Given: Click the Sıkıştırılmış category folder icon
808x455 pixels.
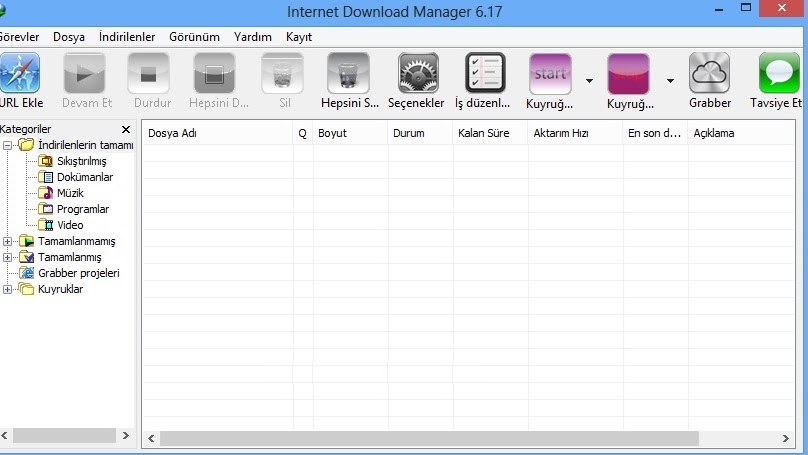Looking at the screenshot, I should (46, 161).
